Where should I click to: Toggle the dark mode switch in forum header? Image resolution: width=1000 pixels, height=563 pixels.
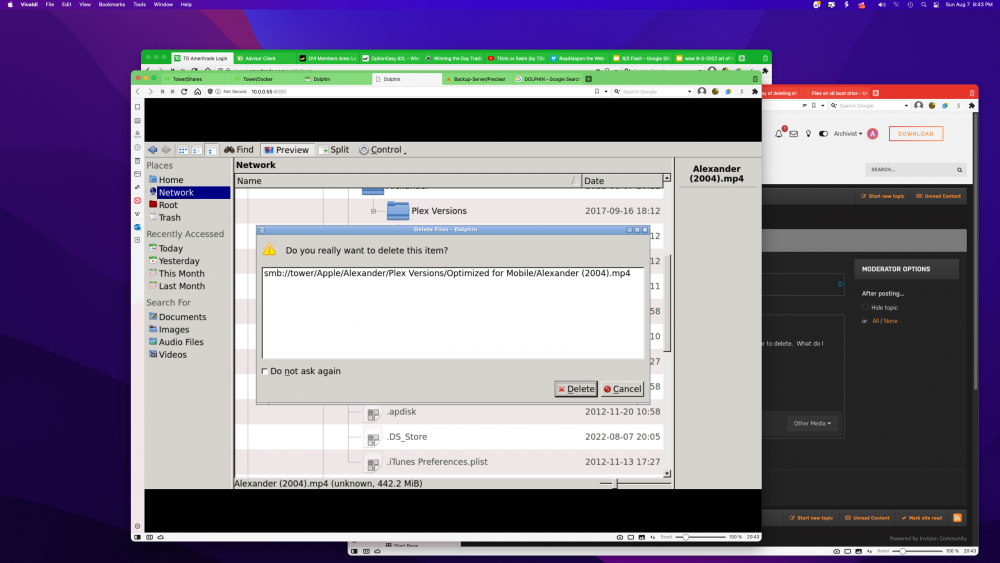click(x=823, y=134)
